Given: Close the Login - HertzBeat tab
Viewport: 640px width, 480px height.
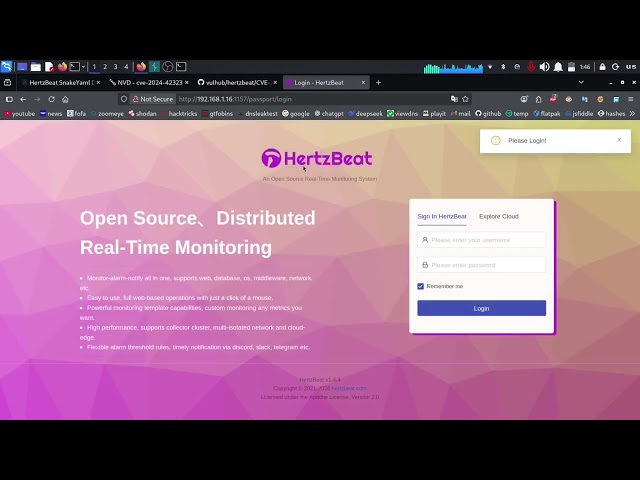Looking at the screenshot, I should coord(363,82).
